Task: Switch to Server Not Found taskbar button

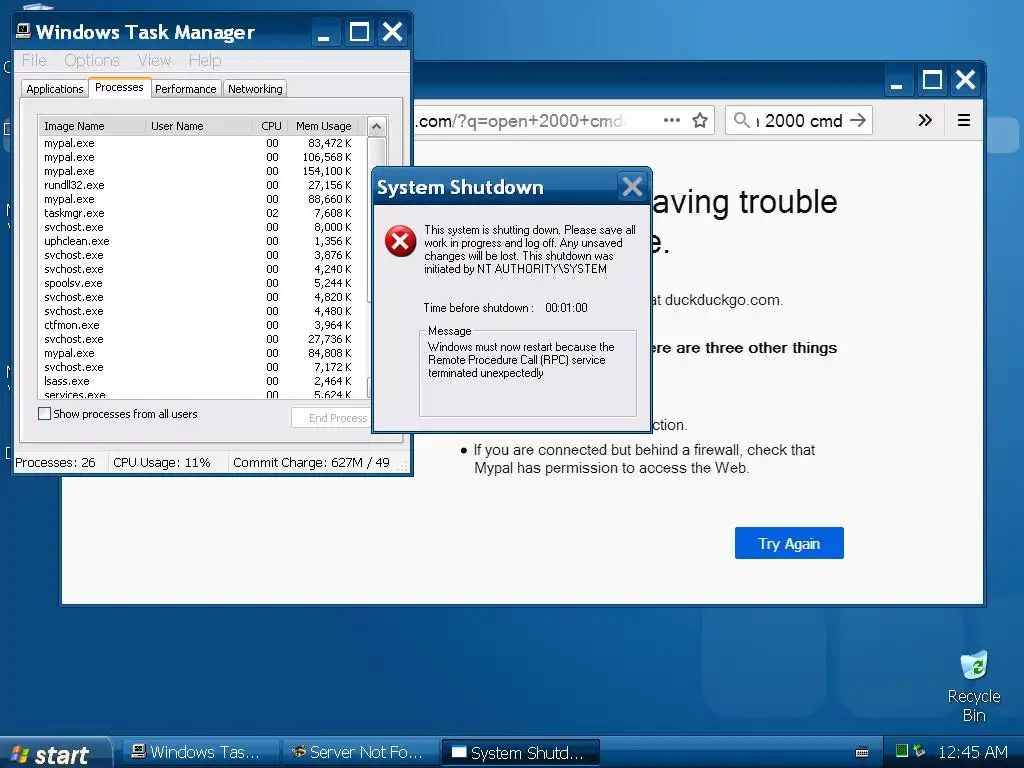Action: point(359,752)
